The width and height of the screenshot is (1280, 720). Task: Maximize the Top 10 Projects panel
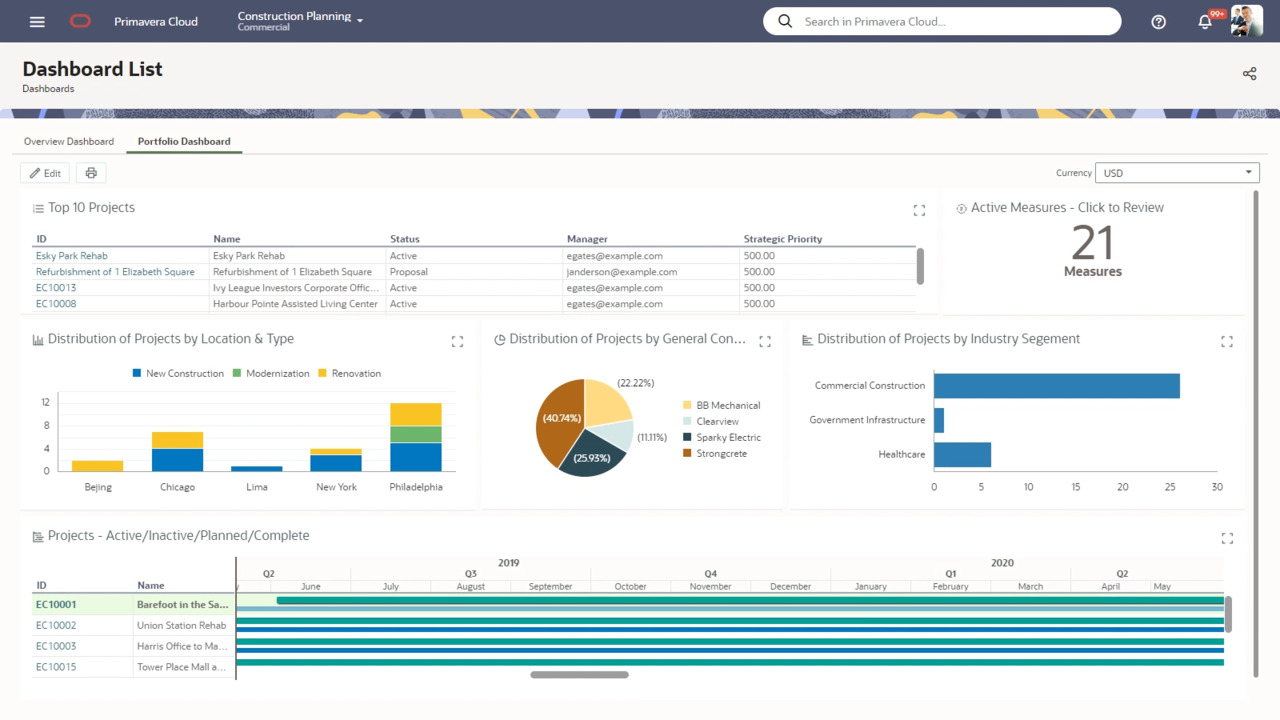coord(919,210)
